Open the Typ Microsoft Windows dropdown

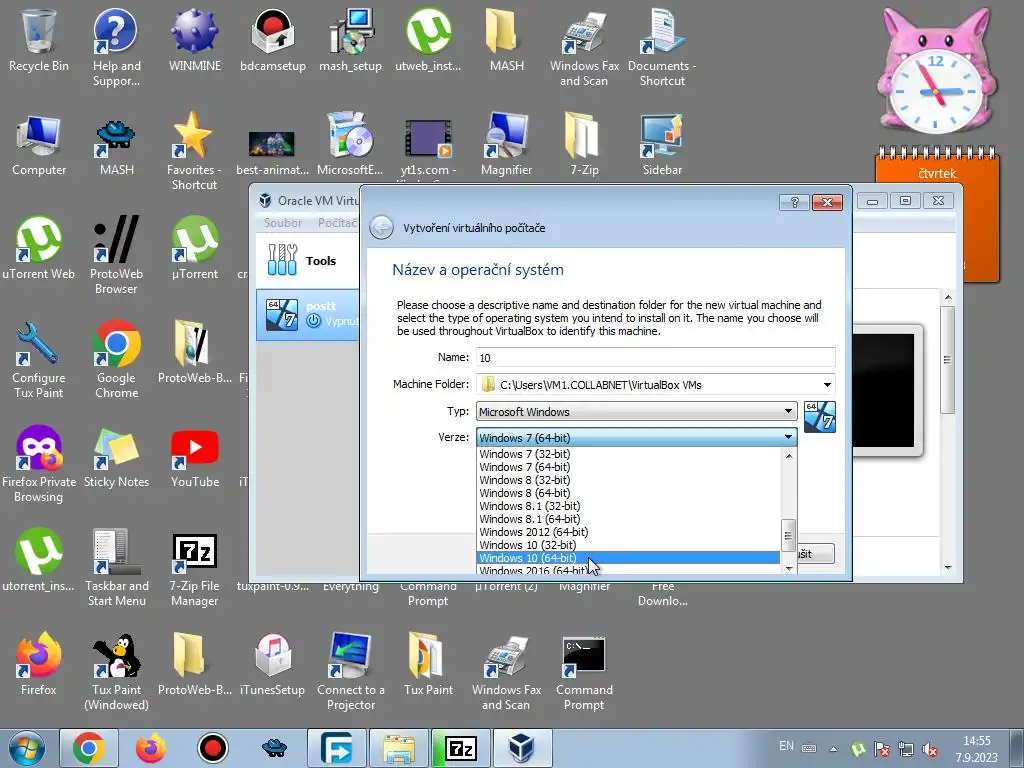[x=637, y=411]
